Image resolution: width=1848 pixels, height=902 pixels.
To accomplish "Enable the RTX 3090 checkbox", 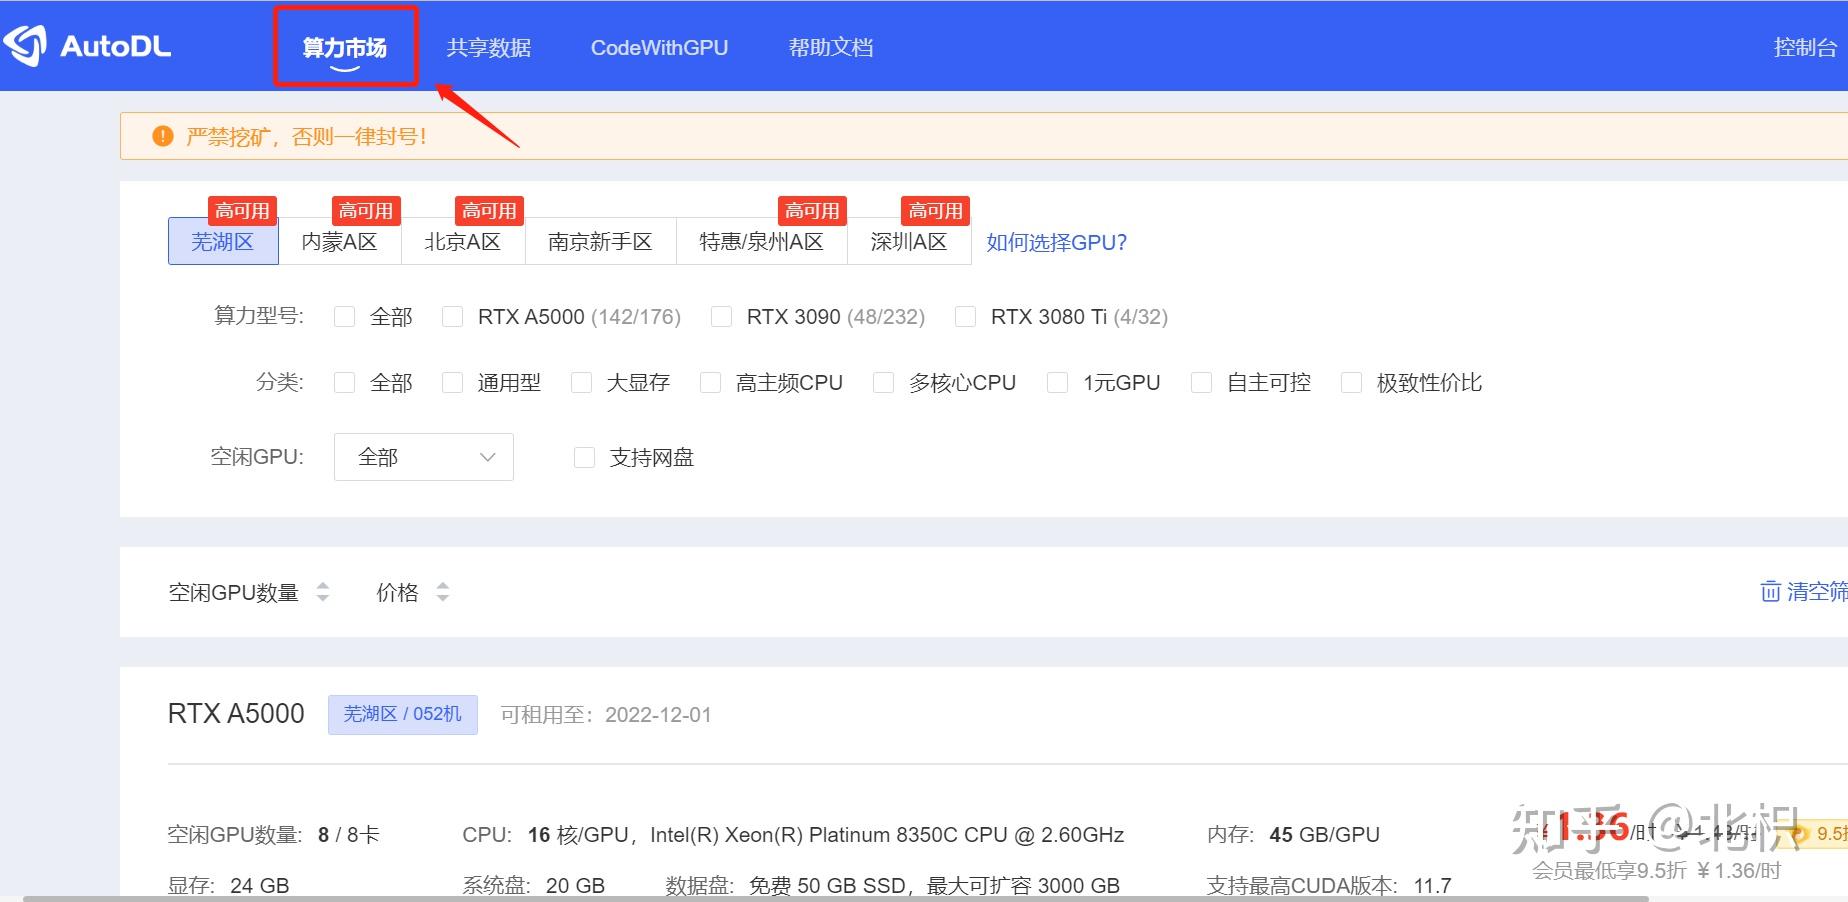I will point(721,316).
